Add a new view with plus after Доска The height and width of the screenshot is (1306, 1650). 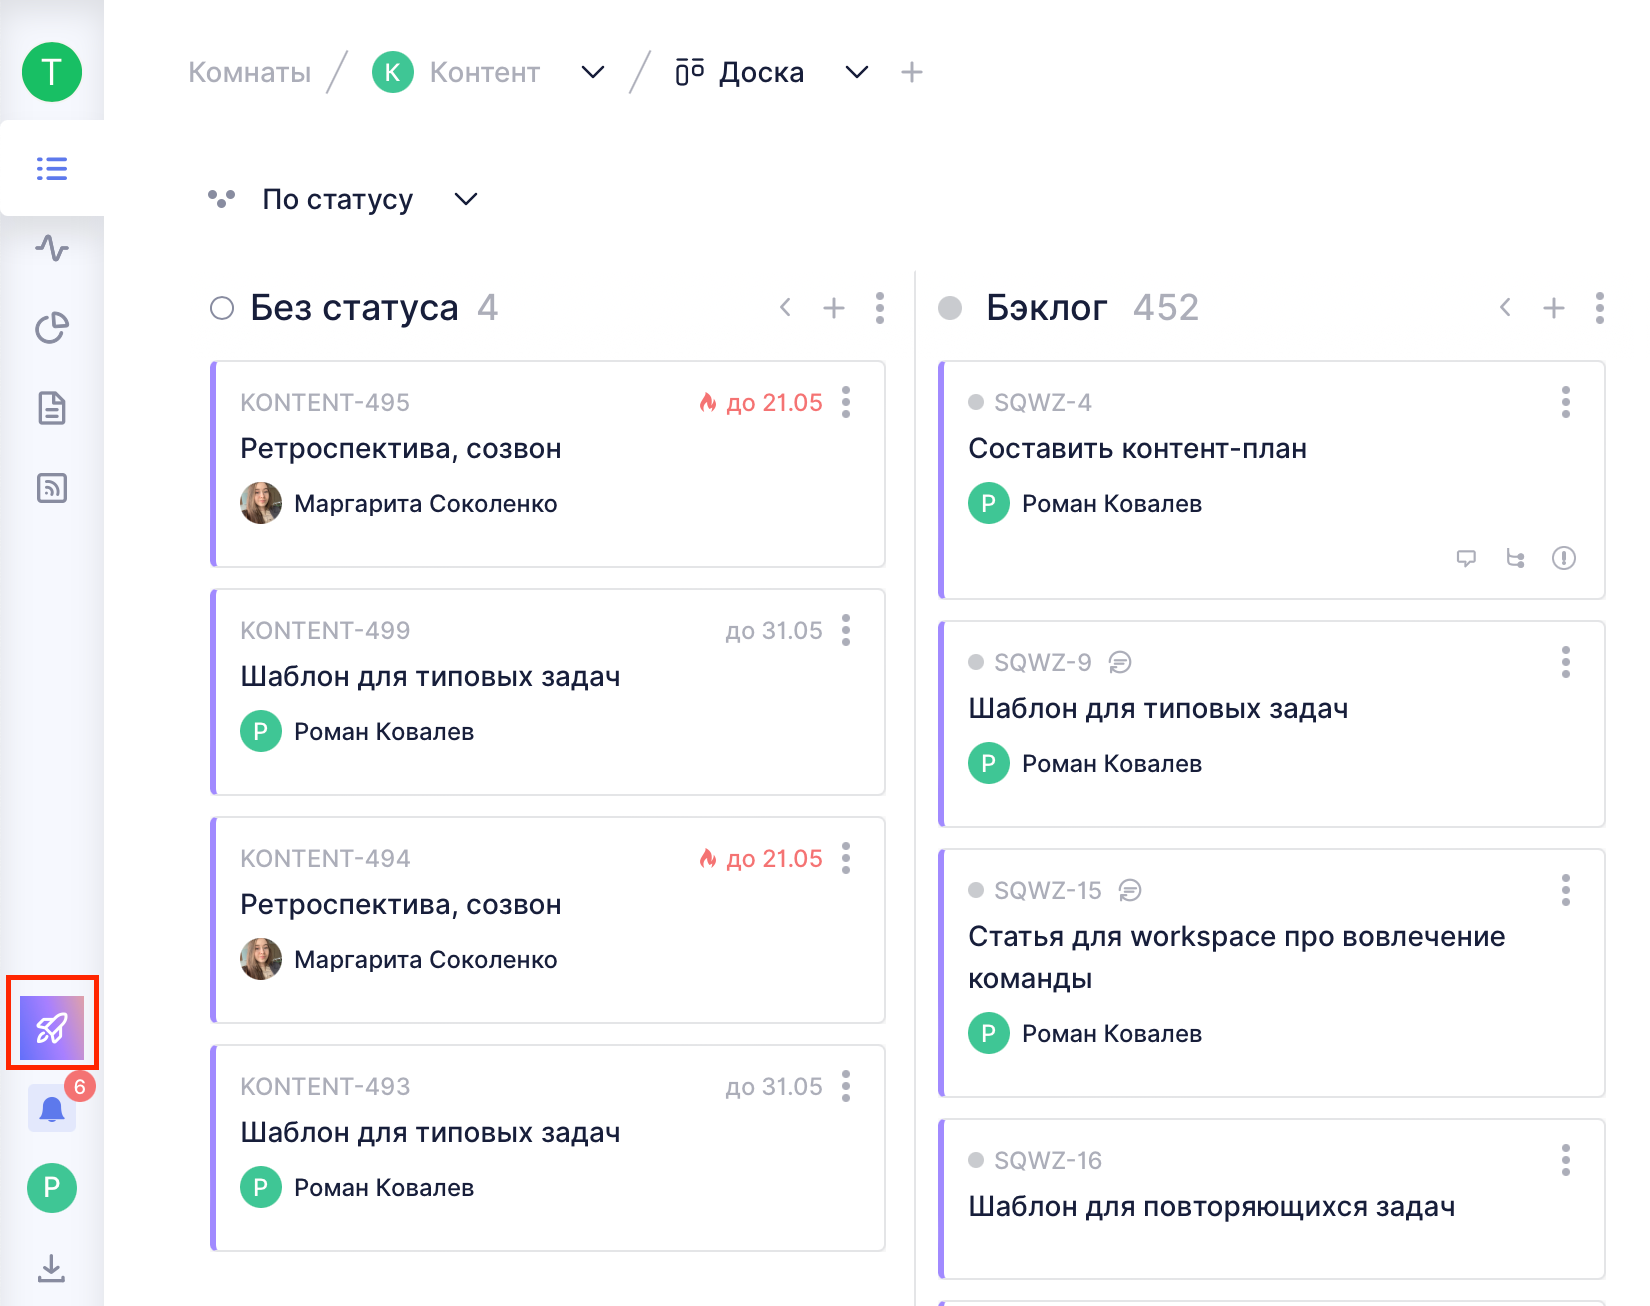(x=911, y=72)
